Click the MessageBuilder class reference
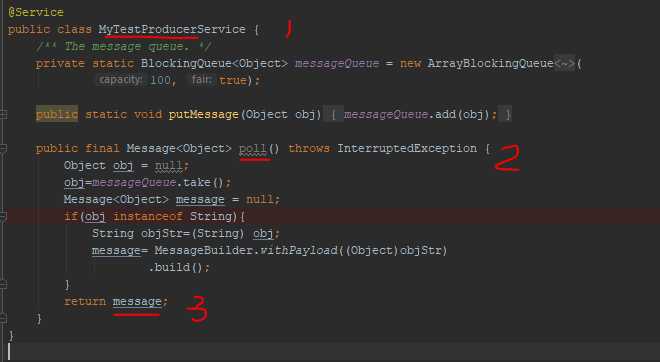 [204, 250]
